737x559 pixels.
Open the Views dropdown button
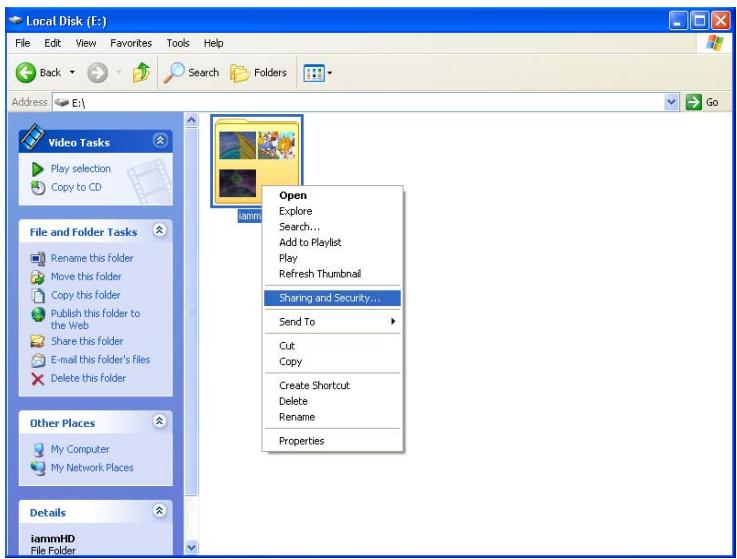tap(315, 73)
